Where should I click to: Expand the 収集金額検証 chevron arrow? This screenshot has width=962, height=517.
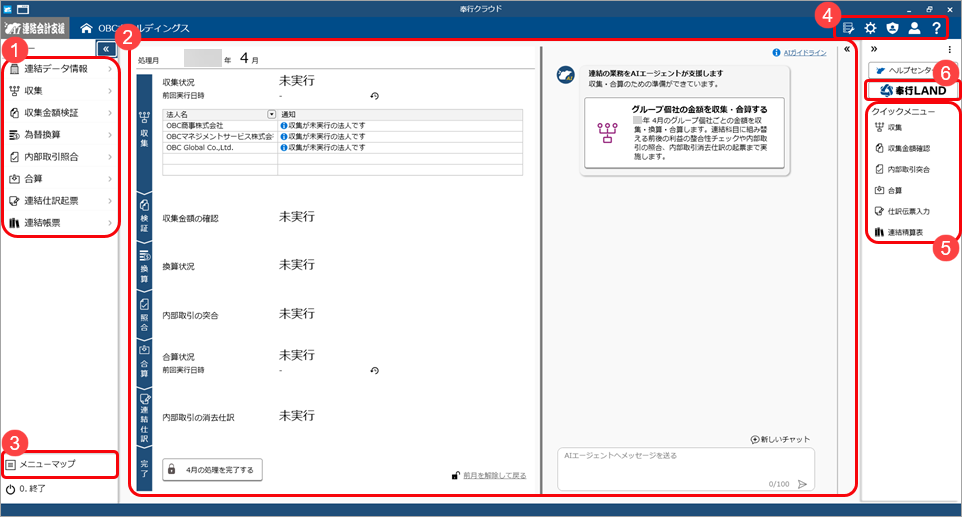(x=110, y=113)
